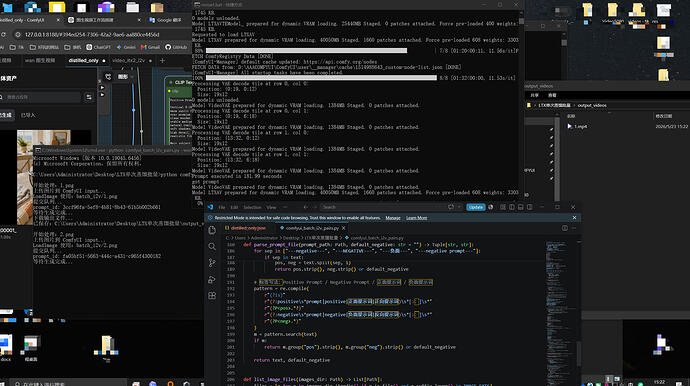The height and width of the screenshot is (386, 690).
Task: Open editor split/more actions icon at tab bar right
Action: (565, 228)
